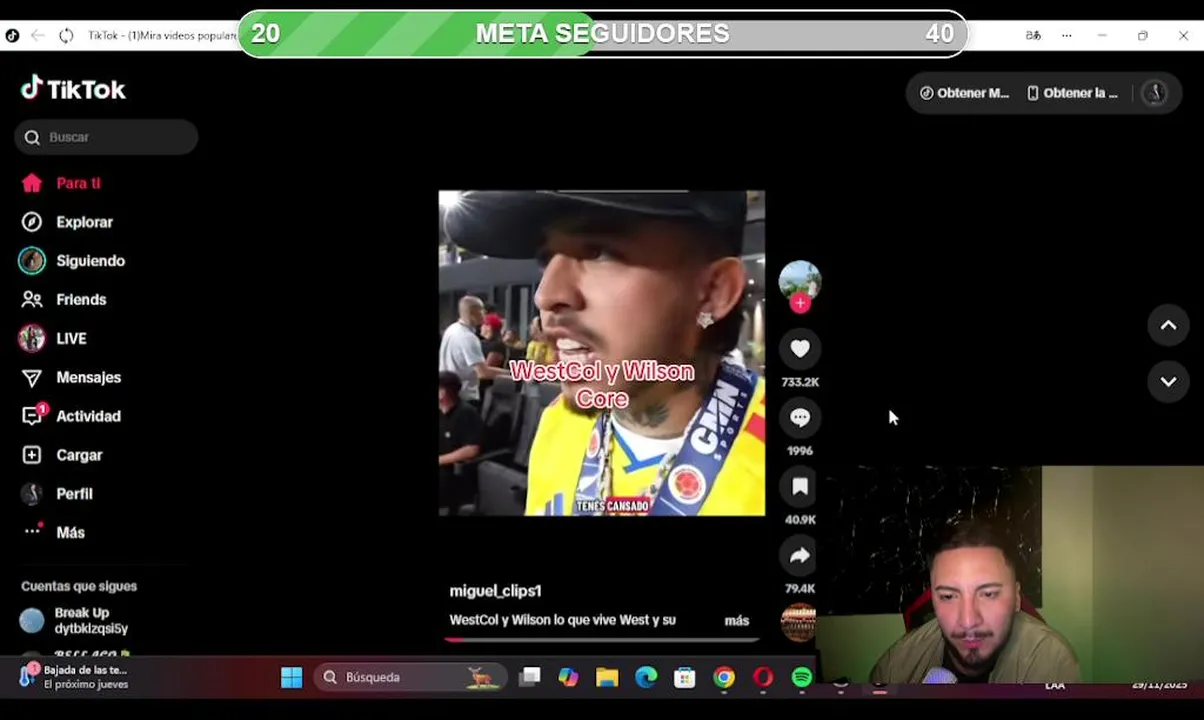Open Microsoft Edge from the taskbar

click(x=646, y=677)
